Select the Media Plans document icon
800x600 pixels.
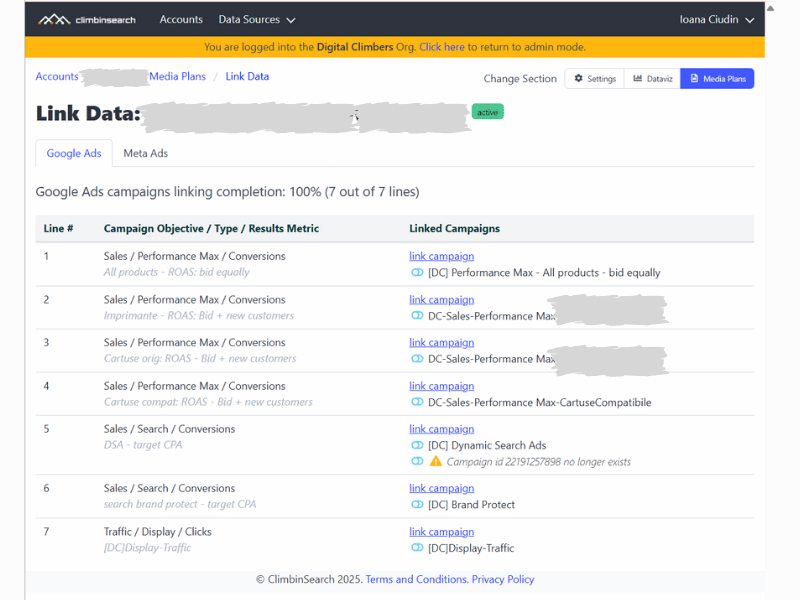694,79
